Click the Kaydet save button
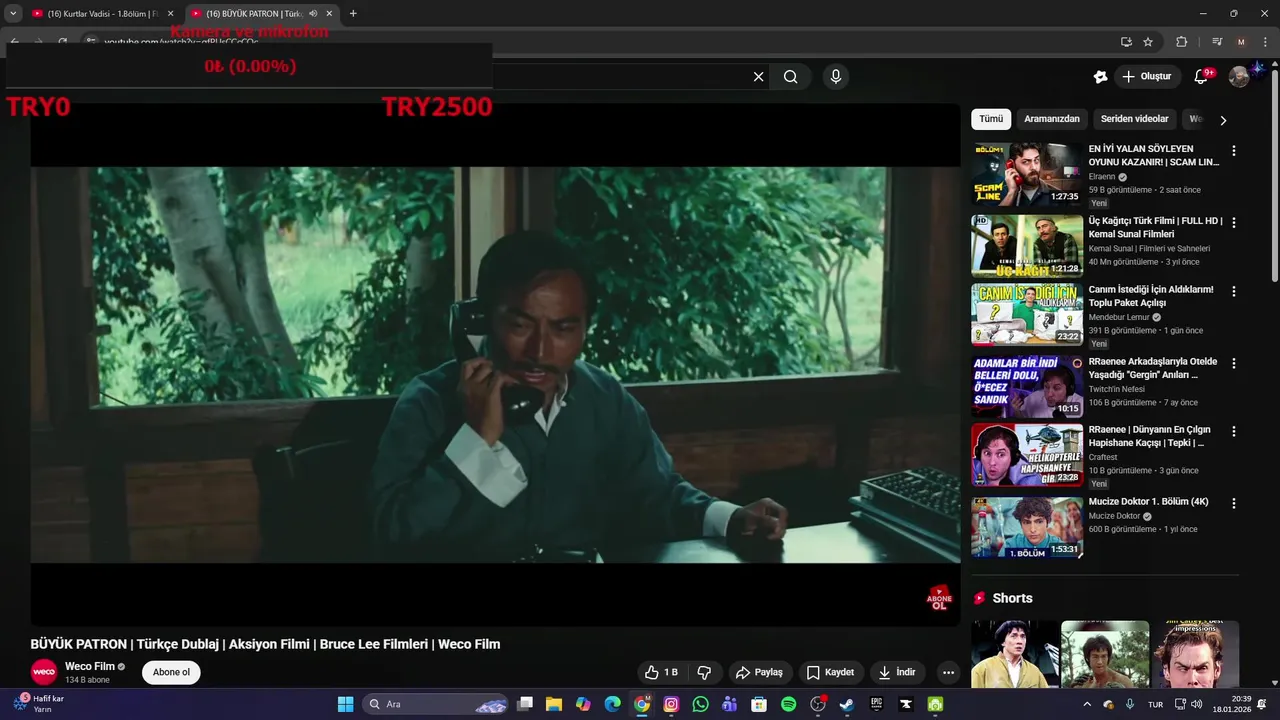1280x720 pixels. (x=830, y=673)
